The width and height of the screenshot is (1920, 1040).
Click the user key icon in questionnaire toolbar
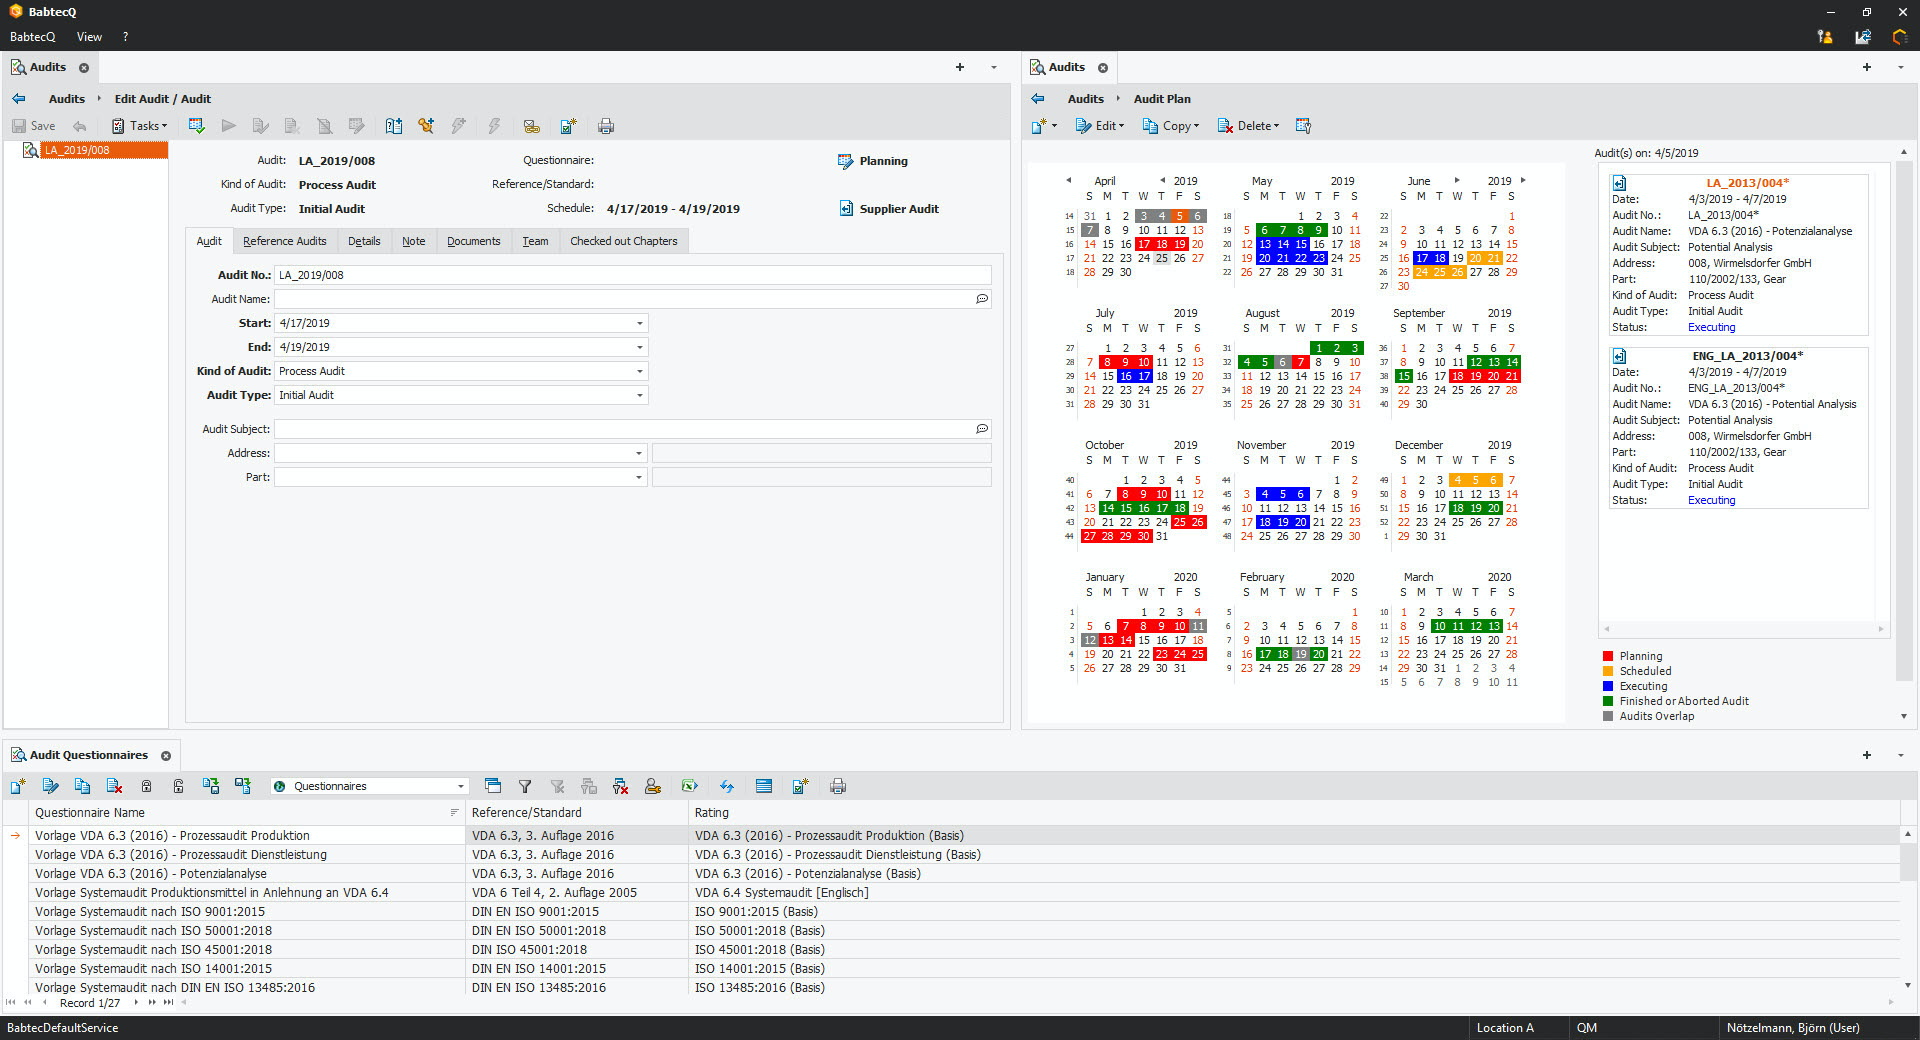coord(653,786)
